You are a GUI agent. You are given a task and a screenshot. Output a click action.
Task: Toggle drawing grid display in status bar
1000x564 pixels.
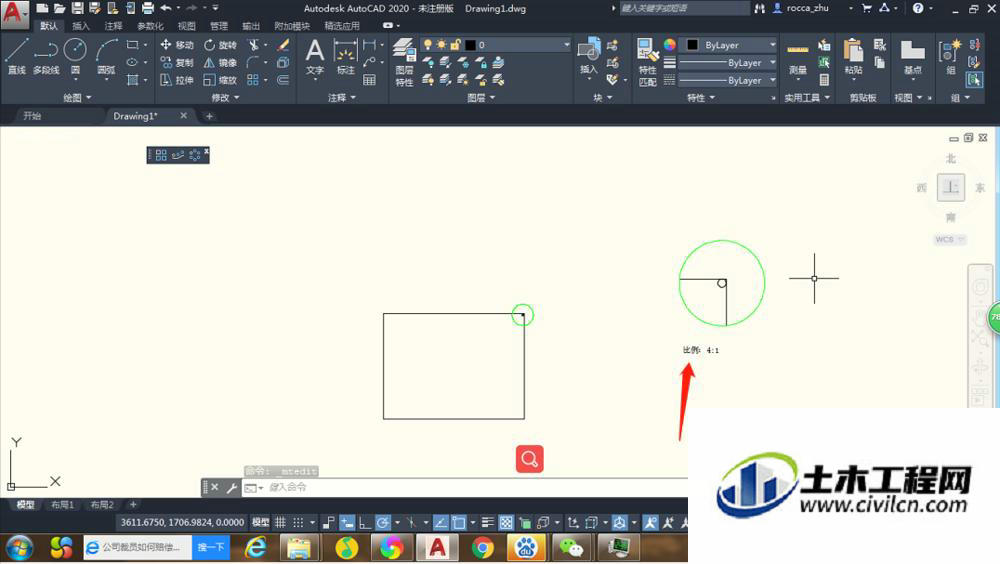281,523
